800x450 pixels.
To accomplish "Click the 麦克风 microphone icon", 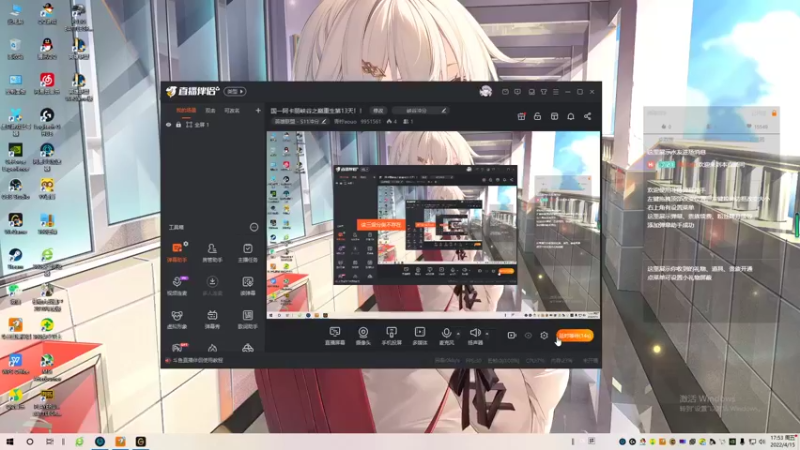I will coord(446,333).
